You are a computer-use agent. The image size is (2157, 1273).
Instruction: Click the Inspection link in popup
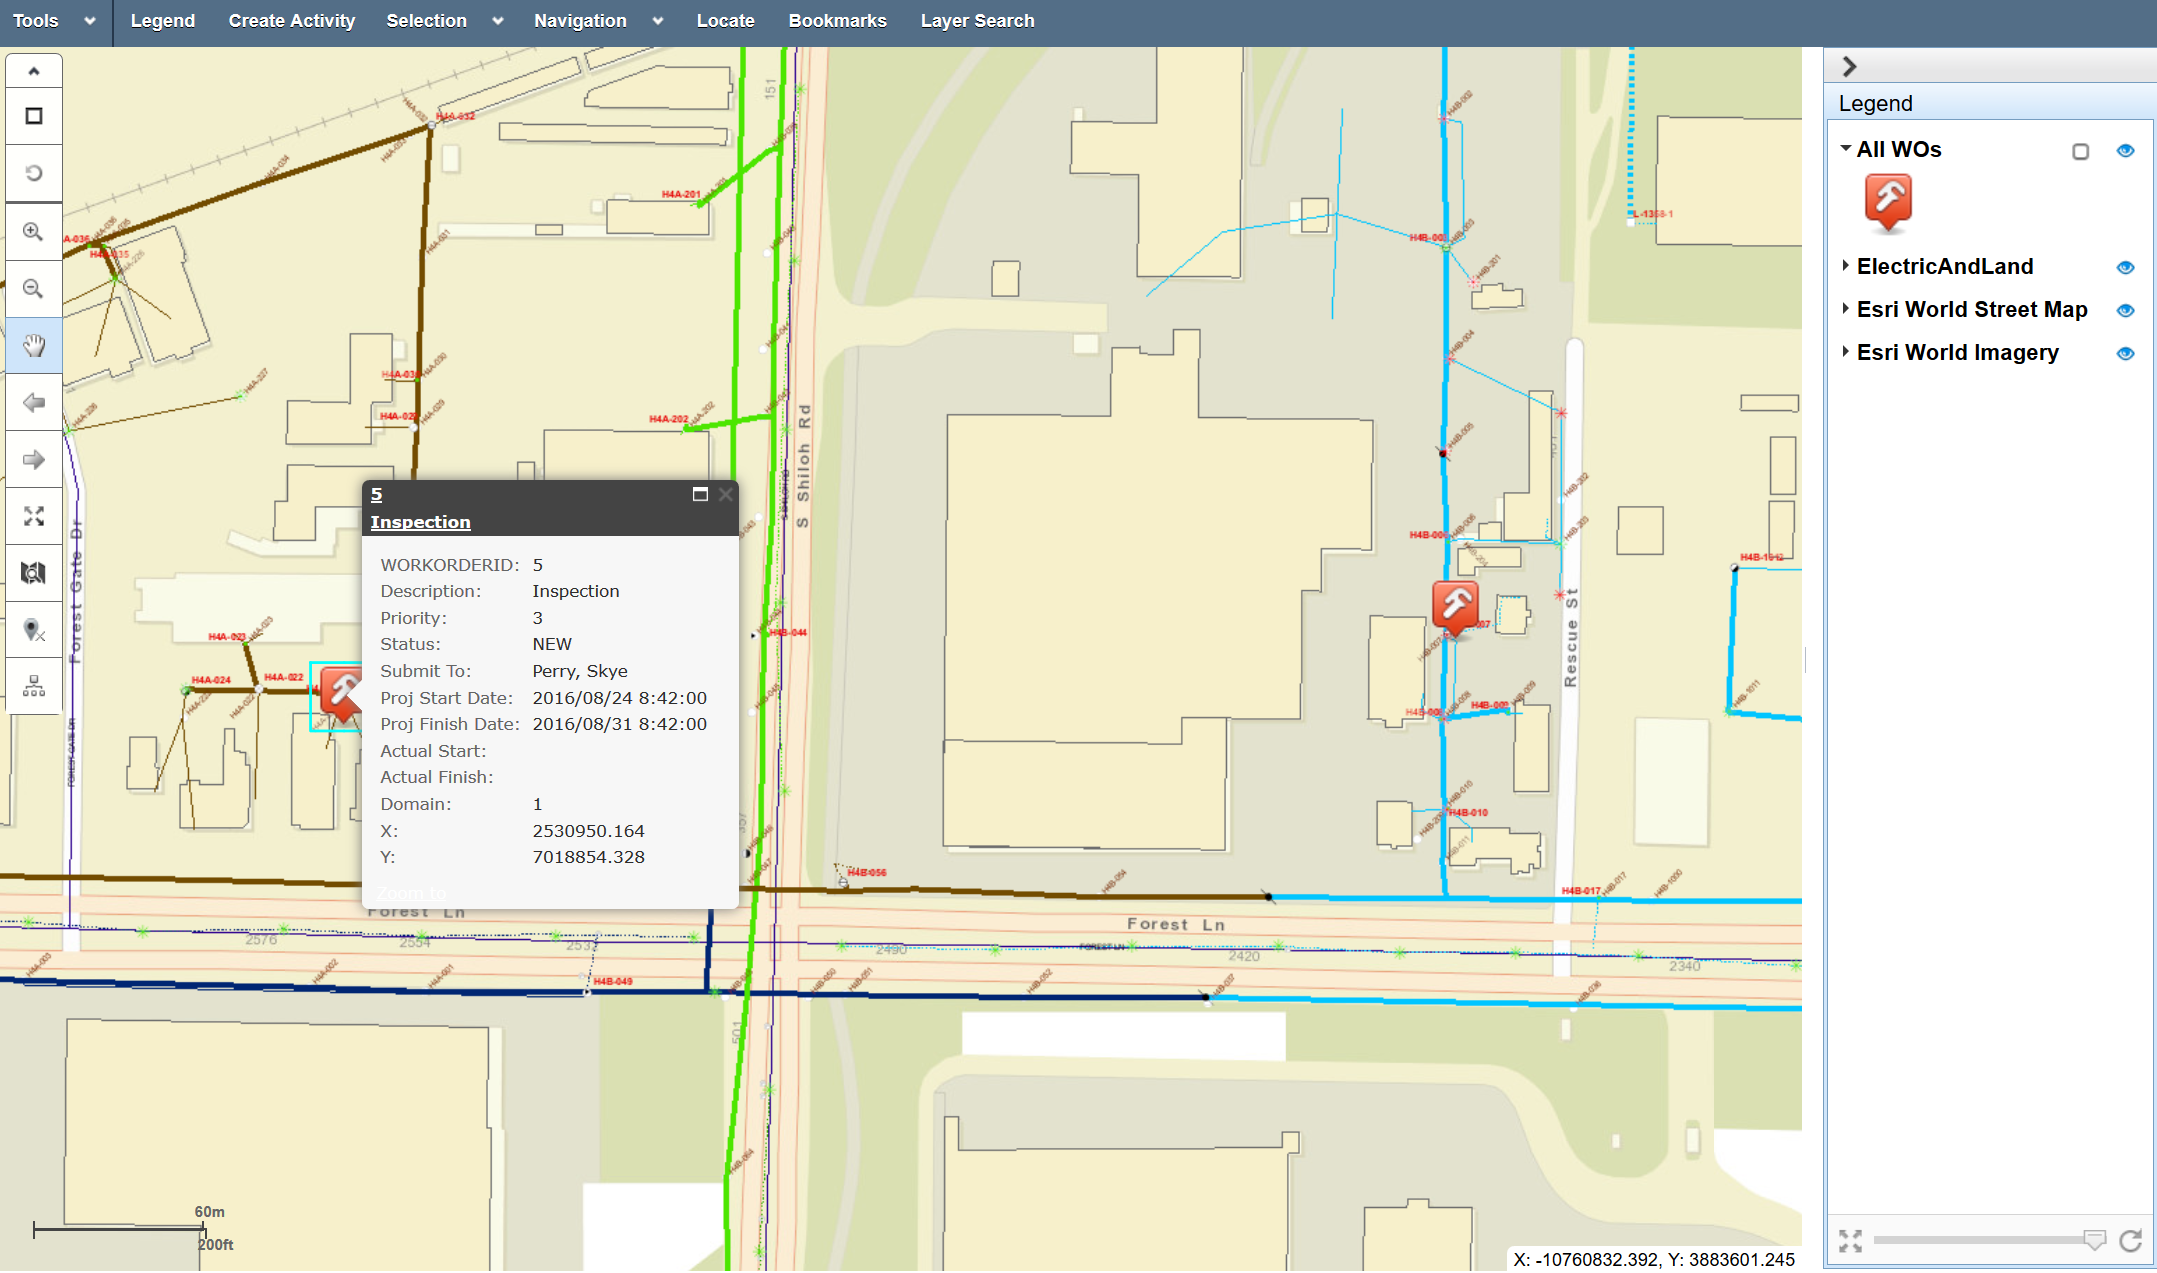[420, 522]
